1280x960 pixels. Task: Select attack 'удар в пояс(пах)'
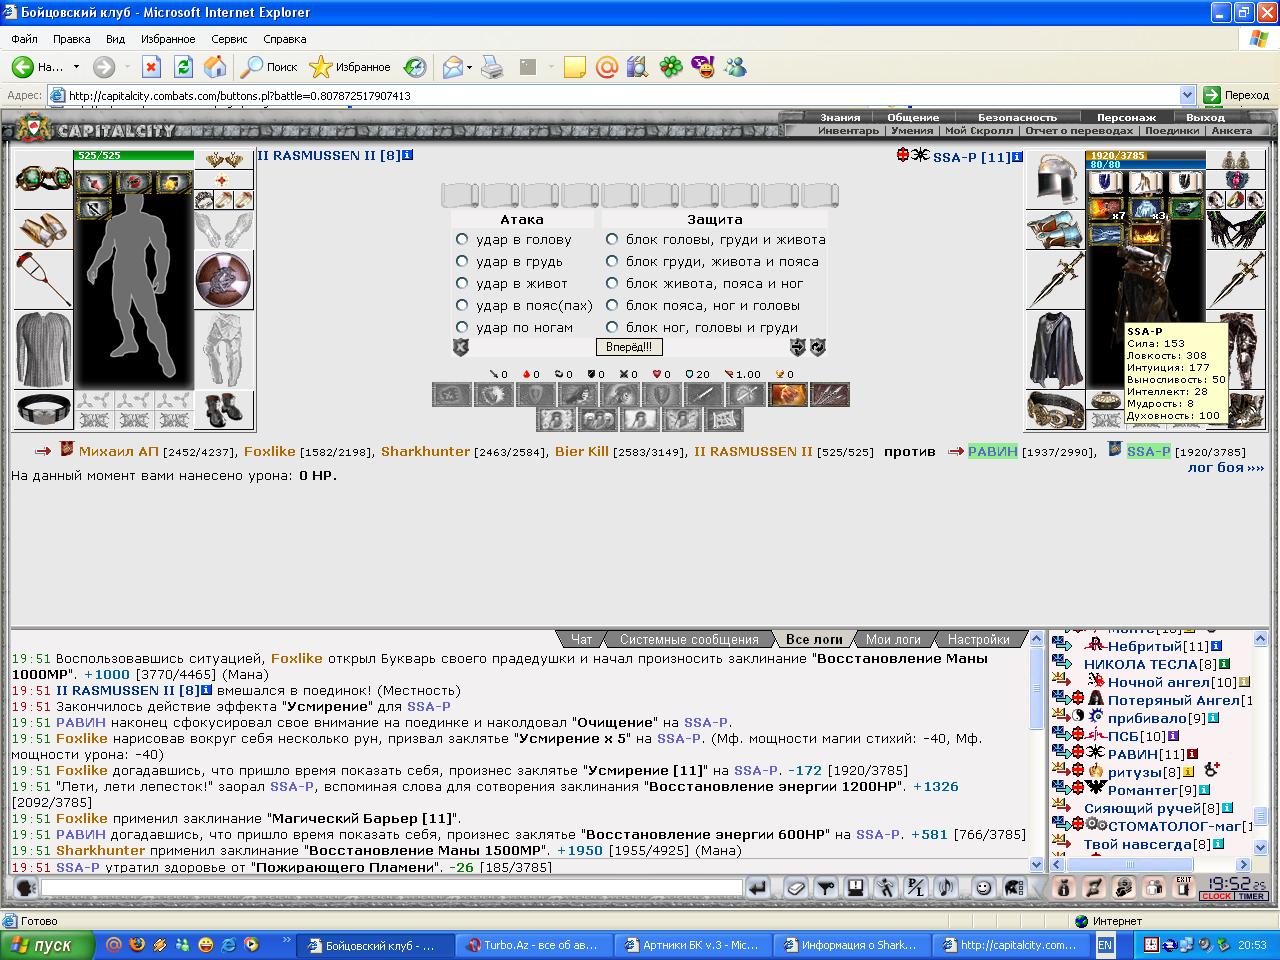tap(462, 305)
